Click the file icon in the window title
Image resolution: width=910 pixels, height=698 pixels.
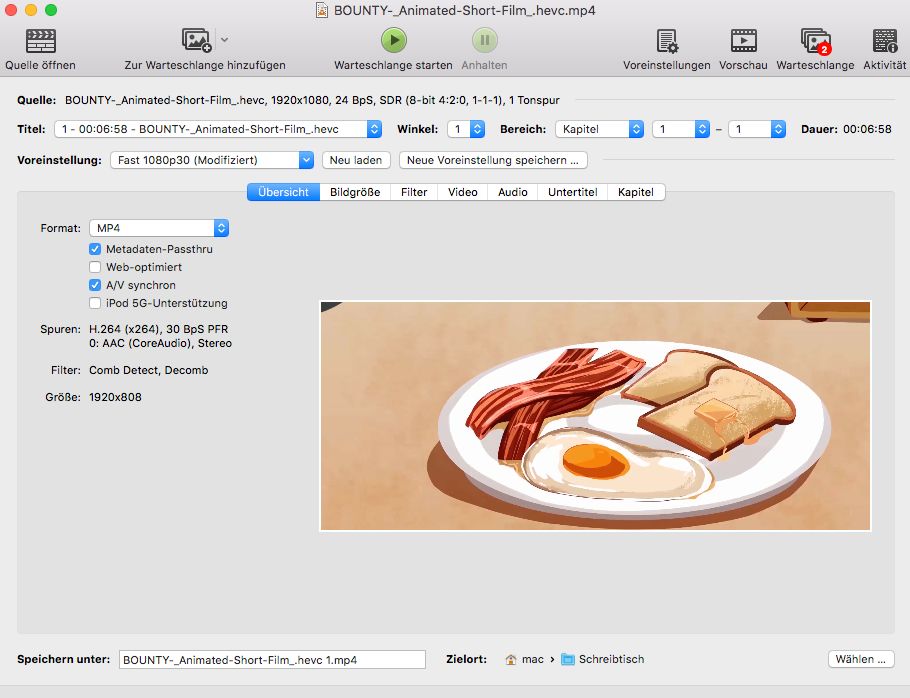click(322, 10)
